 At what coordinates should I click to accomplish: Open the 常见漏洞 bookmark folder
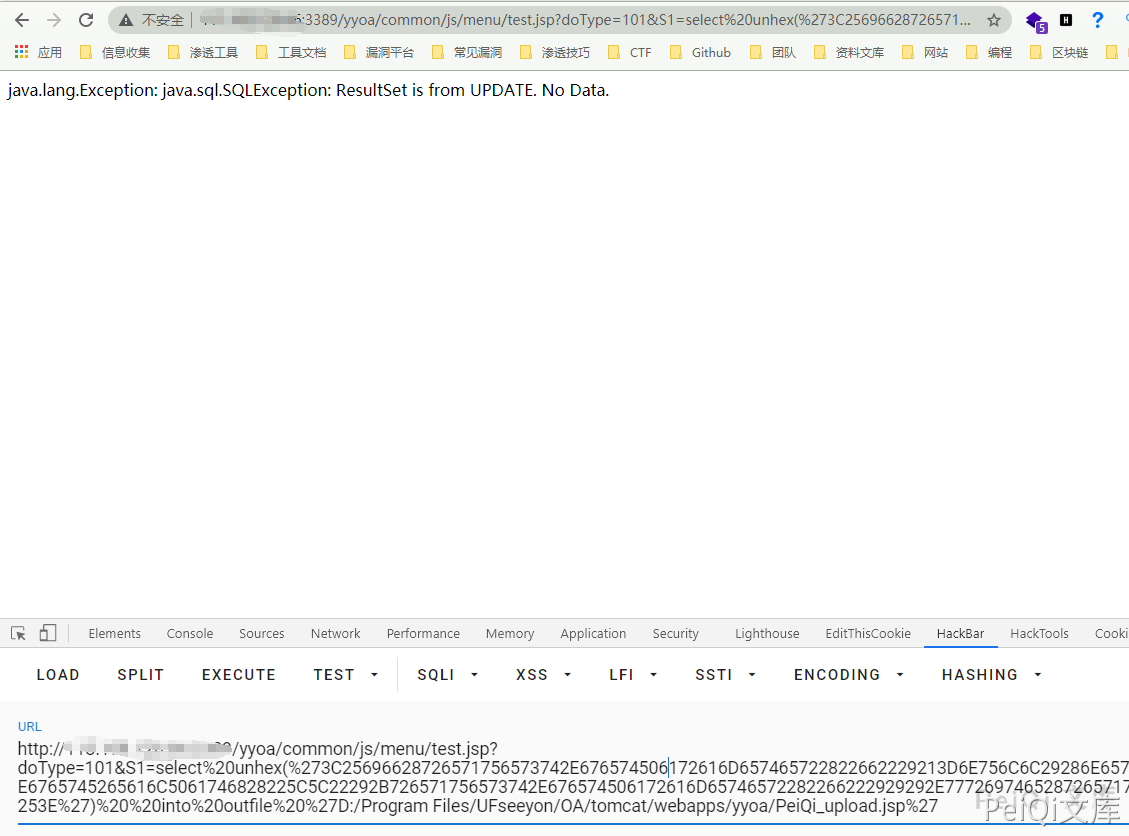pos(467,52)
